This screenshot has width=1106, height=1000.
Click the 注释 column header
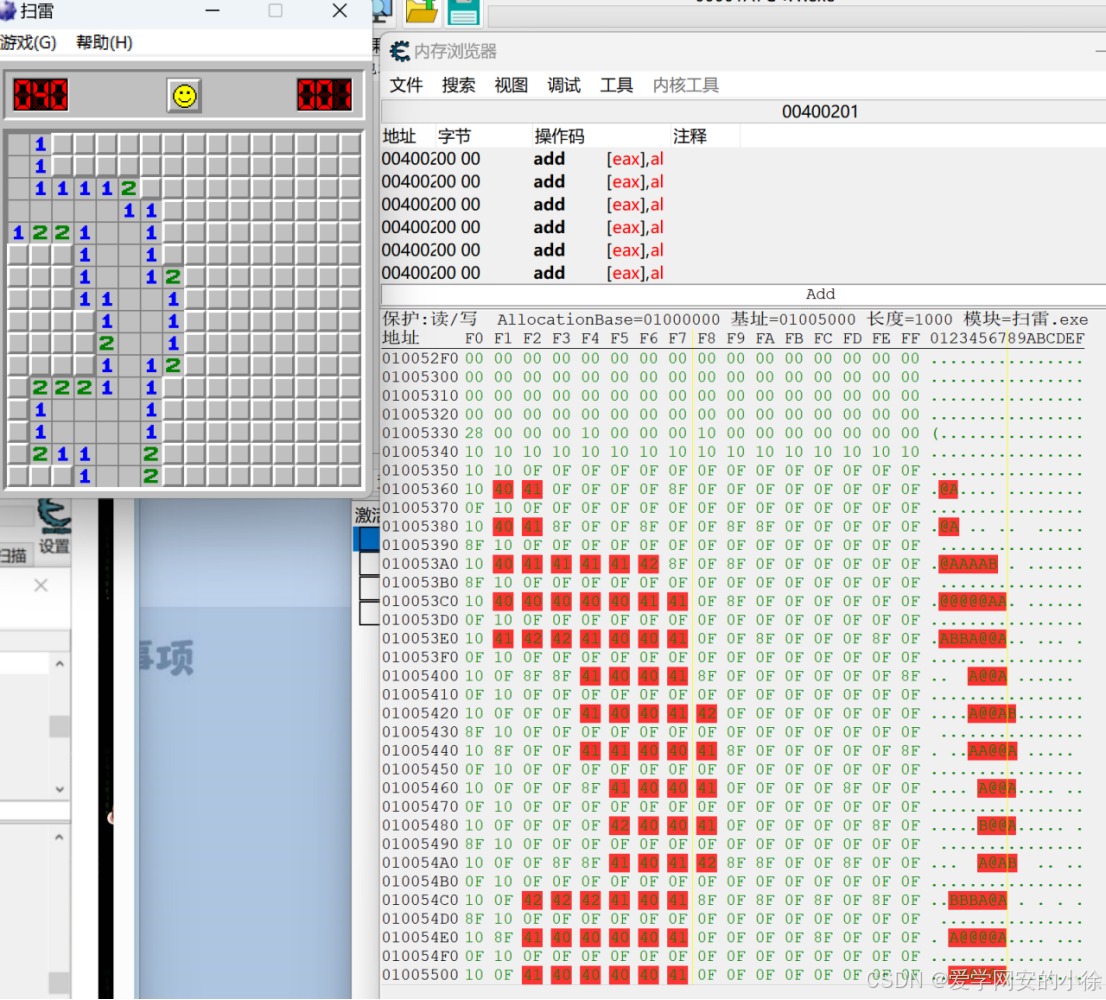pyautogui.click(x=690, y=136)
